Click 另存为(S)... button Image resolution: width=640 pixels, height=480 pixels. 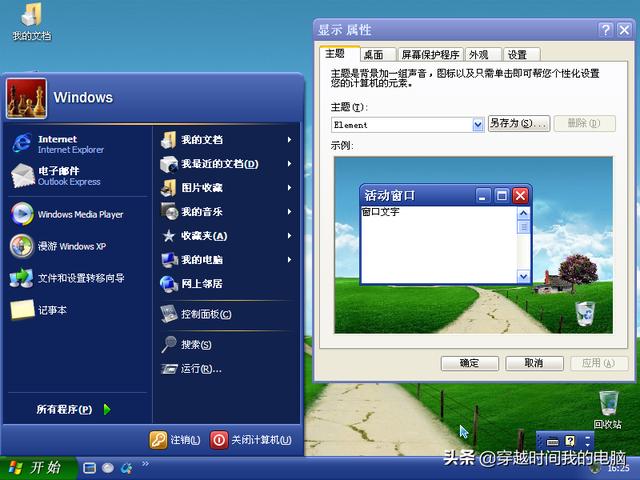[x=519, y=124]
